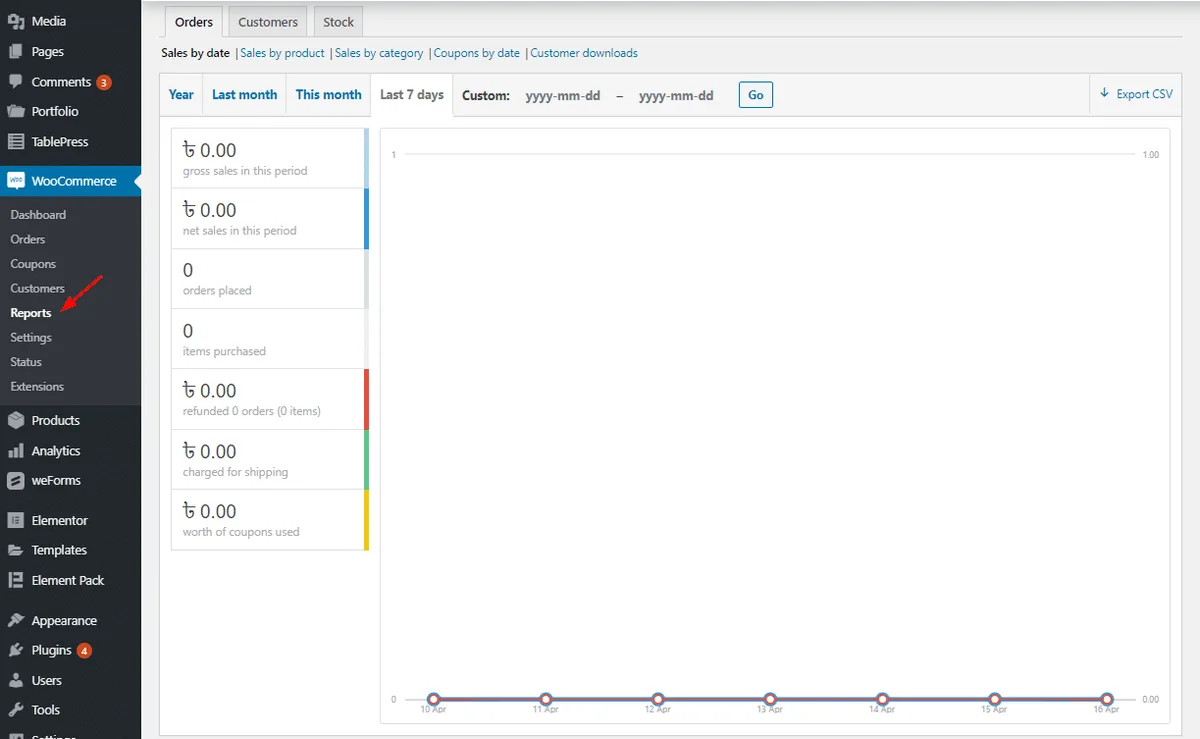The width and height of the screenshot is (1200, 739).
Task: Switch to the Orders report tab
Action: [x=194, y=21]
